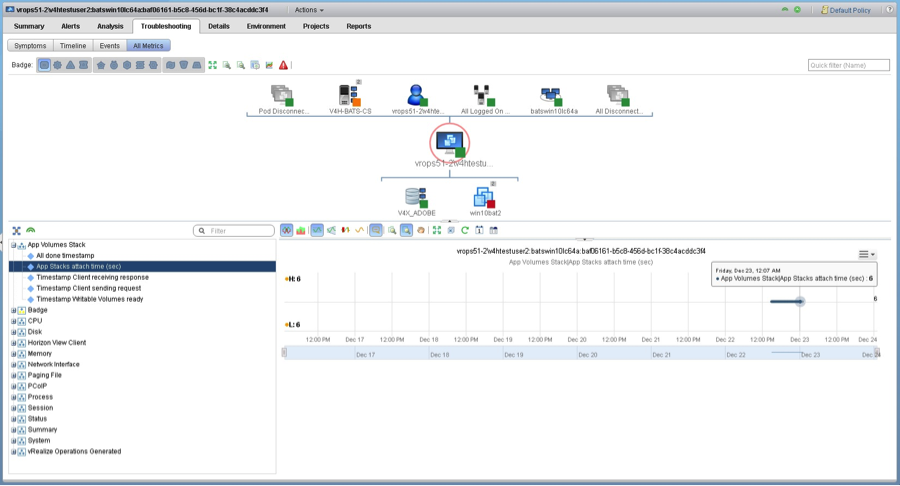Open the Actions dropdown menu
This screenshot has width=900, height=486.
click(309, 9)
